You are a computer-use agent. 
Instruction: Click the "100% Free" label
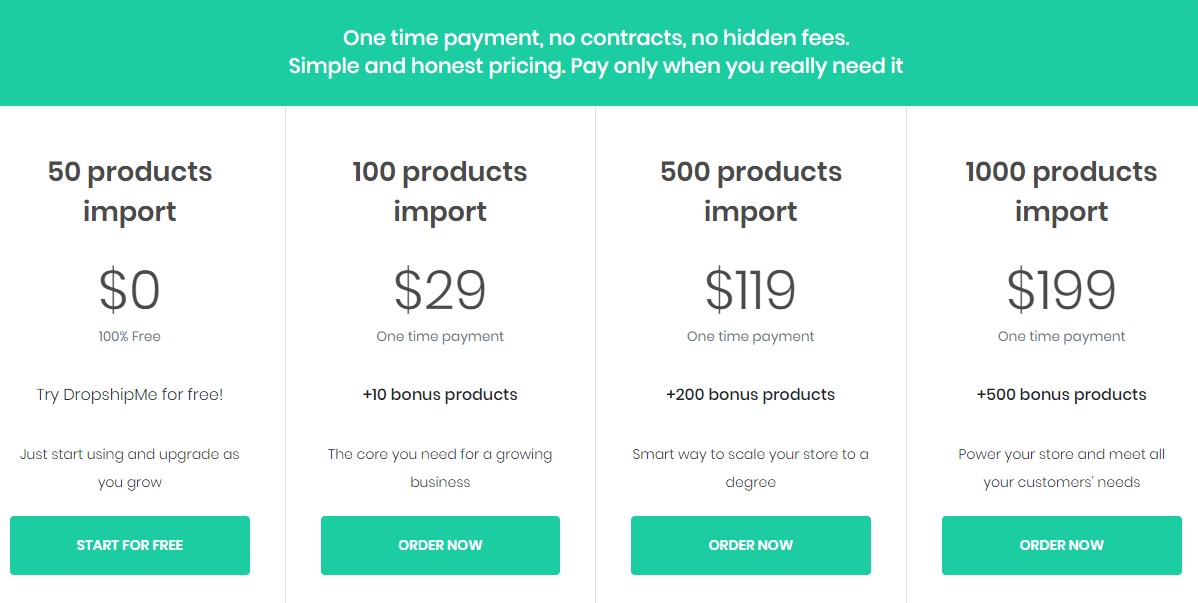pyautogui.click(x=130, y=336)
